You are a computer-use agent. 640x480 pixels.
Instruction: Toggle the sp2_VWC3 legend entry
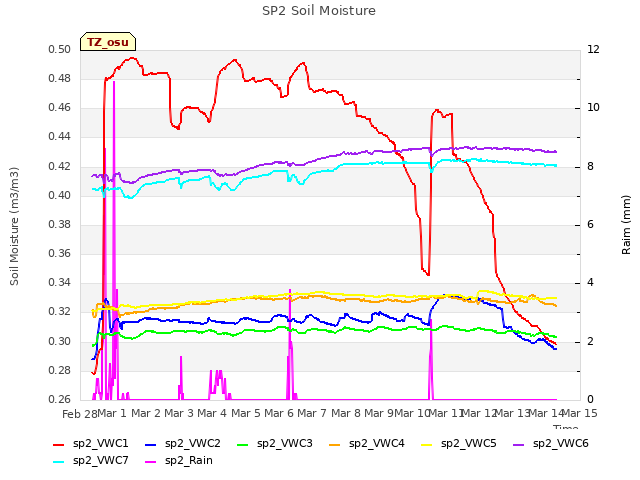point(275,444)
